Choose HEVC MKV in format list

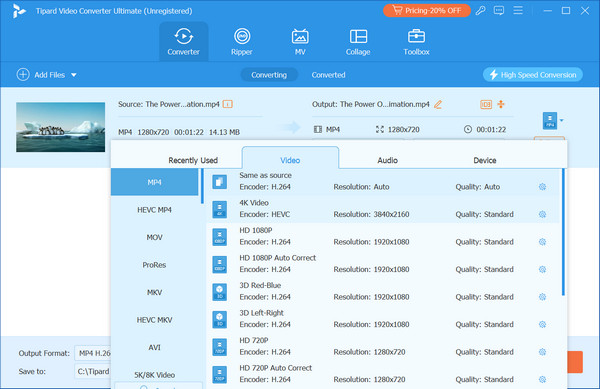(x=155, y=320)
